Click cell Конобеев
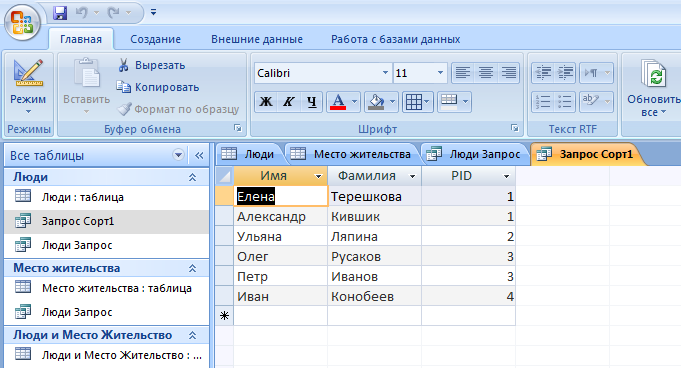The height and width of the screenshot is (368, 681). (374, 296)
